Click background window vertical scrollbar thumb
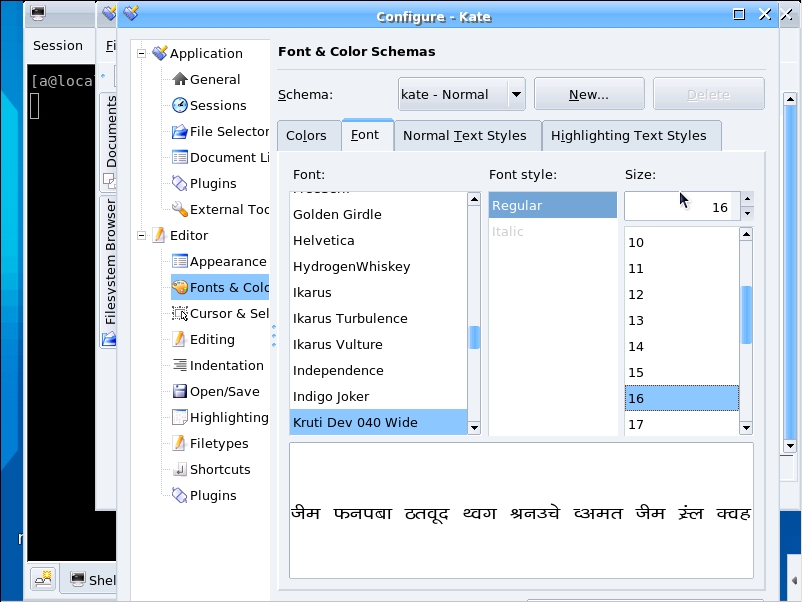This screenshot has height=602, width=802. click(790, 271)
